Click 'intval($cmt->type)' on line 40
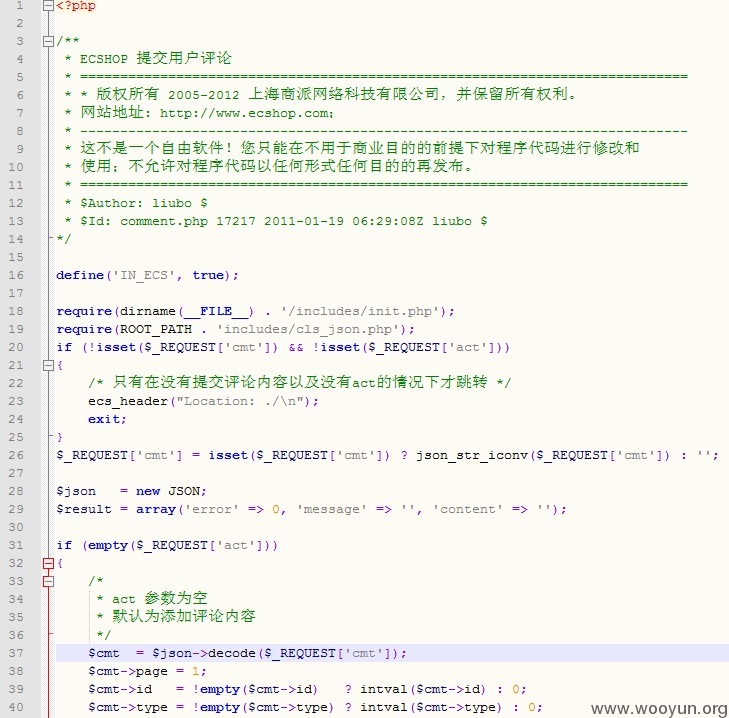 click(x=431, y=707)
